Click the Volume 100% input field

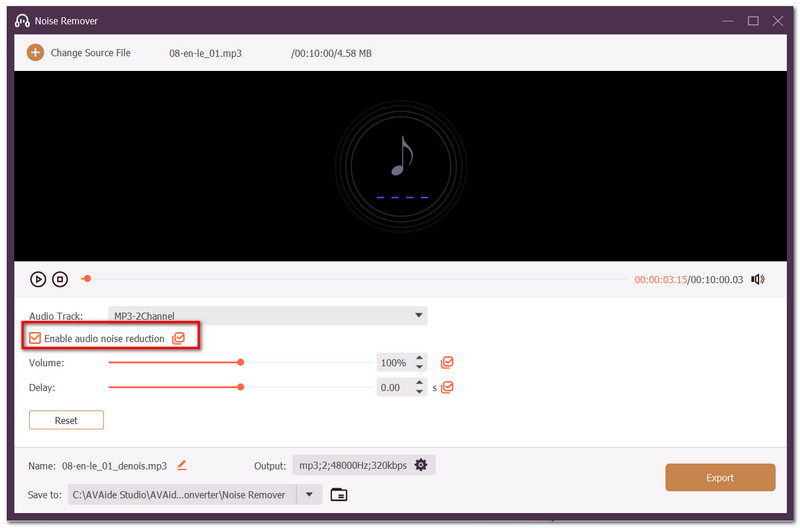pyautogui.click(x=395, y=363)
